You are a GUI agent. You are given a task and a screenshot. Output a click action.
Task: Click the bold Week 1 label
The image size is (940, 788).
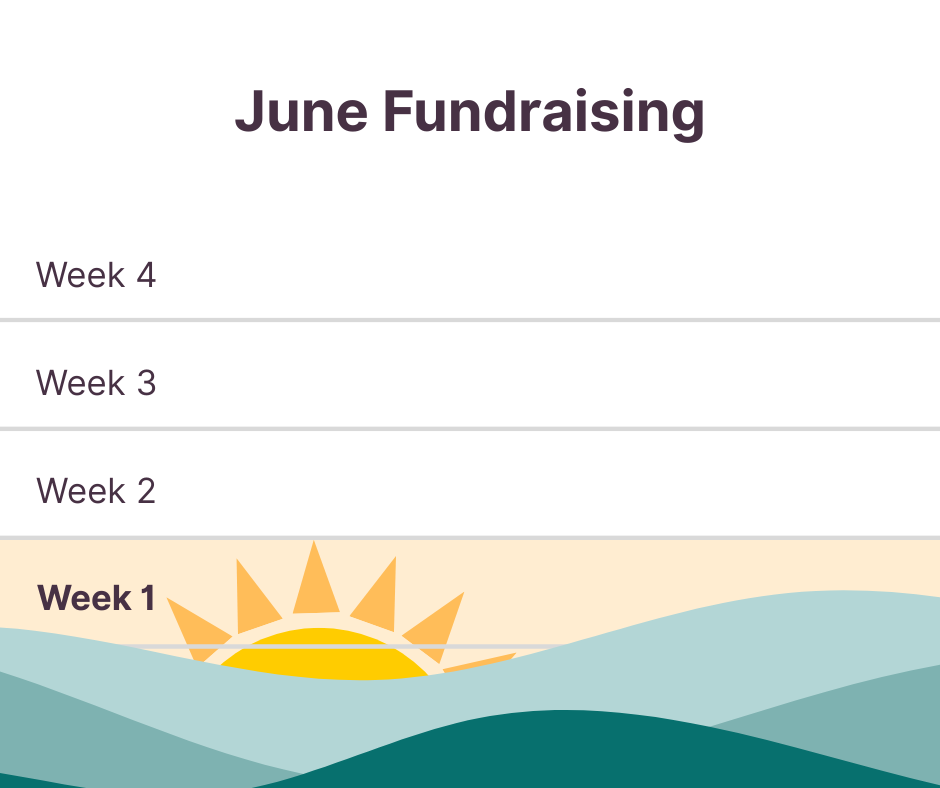coord(97,598)
